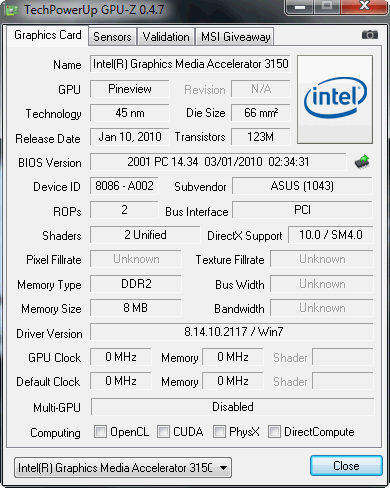
Task: Open the Validation tab
Action: tap(166, 37)
